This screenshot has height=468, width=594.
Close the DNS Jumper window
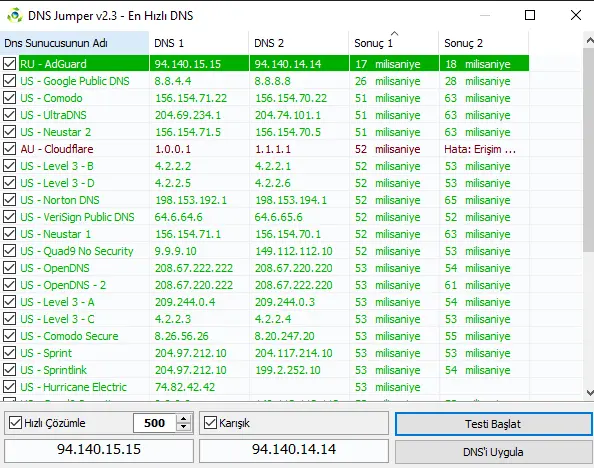(576, 15)
